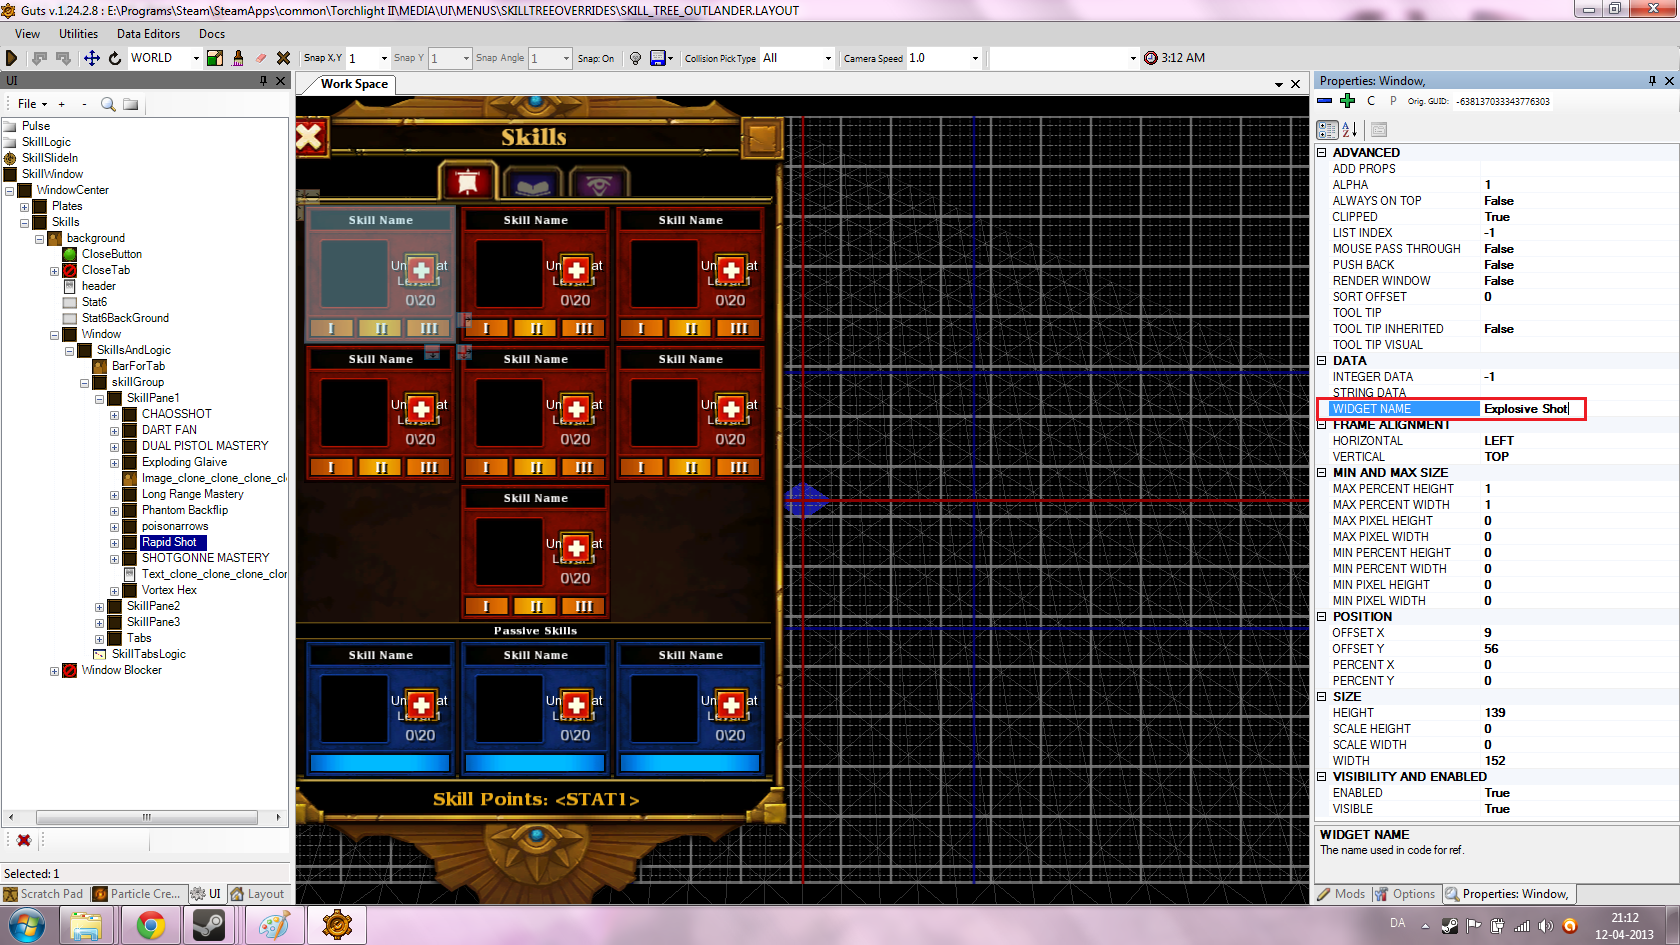Click the green plus icon in Properties
1680x945 pixels.
click(x=1348, y=101)
